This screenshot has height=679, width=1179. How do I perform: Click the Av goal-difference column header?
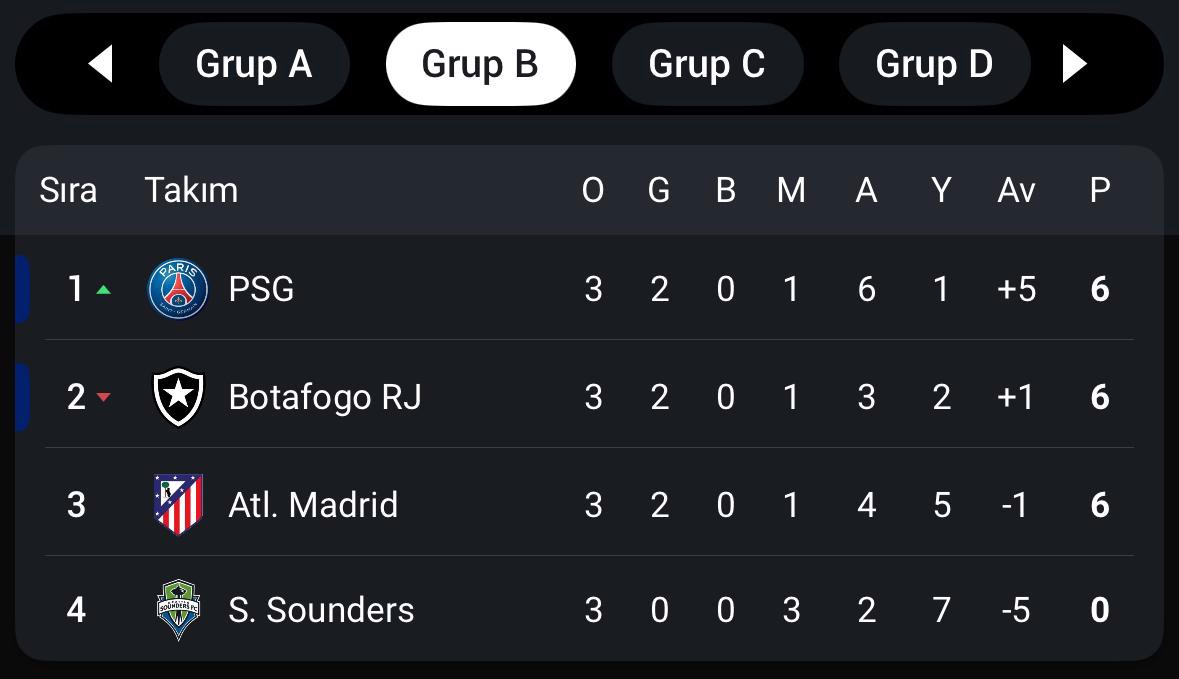(x=1016, y=190)
